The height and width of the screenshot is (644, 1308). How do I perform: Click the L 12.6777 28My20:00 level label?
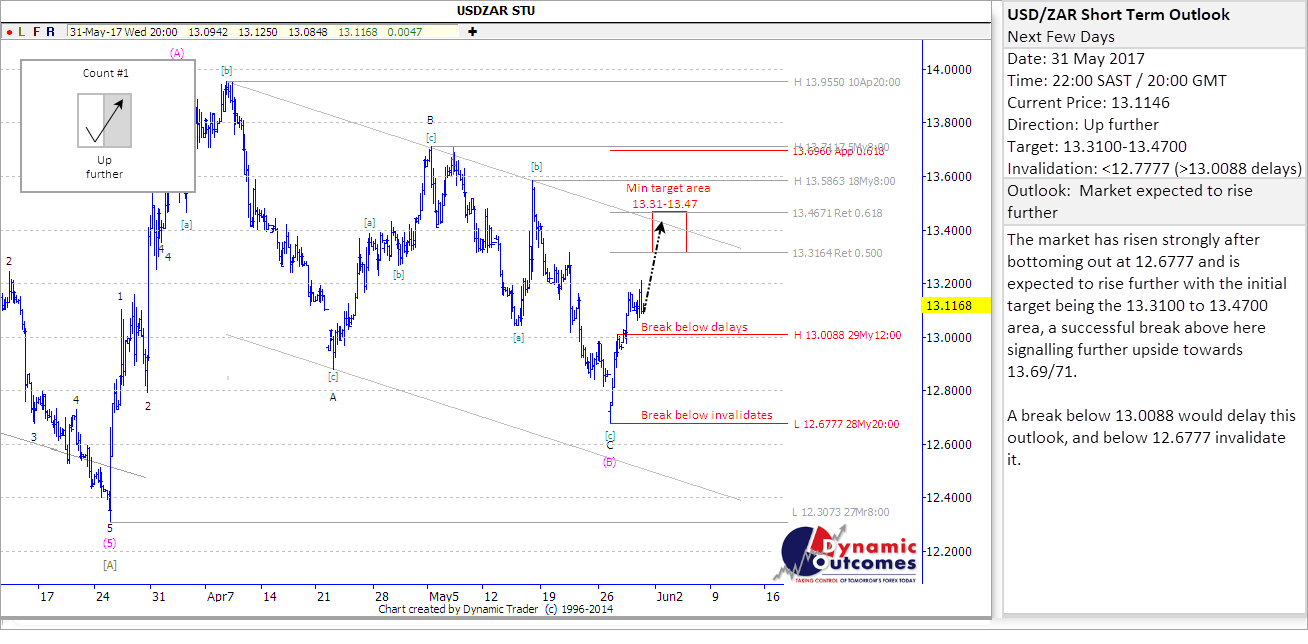click(x=846, y=424)
